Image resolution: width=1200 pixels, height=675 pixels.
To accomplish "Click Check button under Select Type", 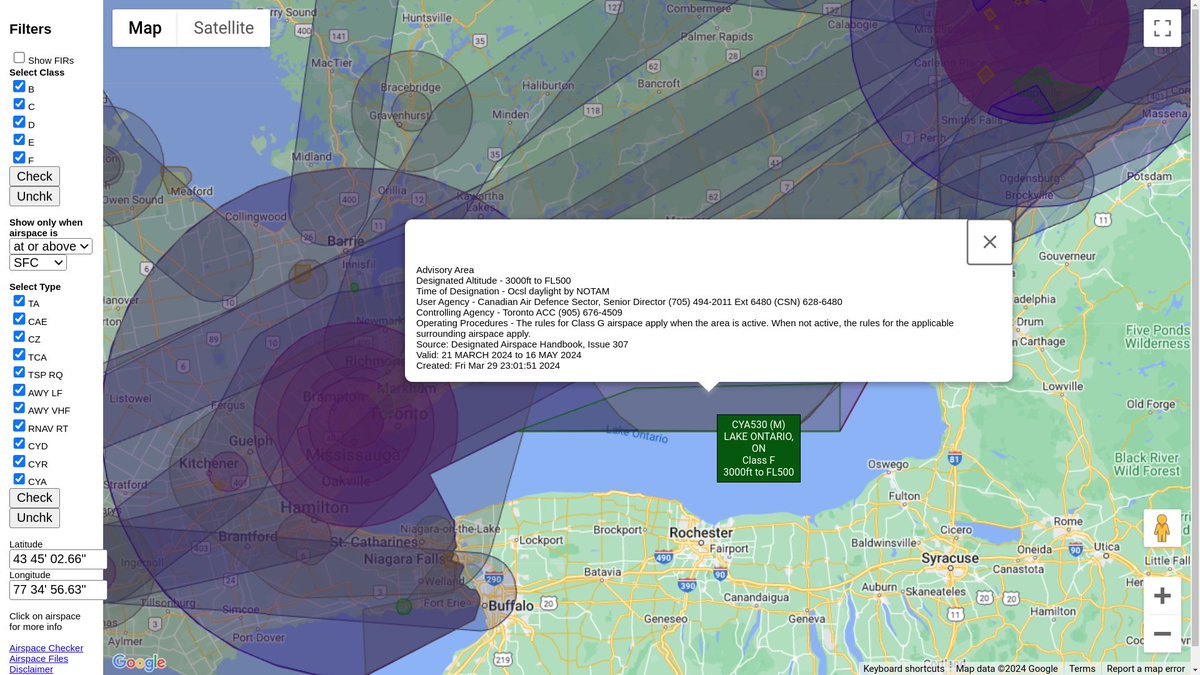I will pyautogui.click(x=34, y=498).
